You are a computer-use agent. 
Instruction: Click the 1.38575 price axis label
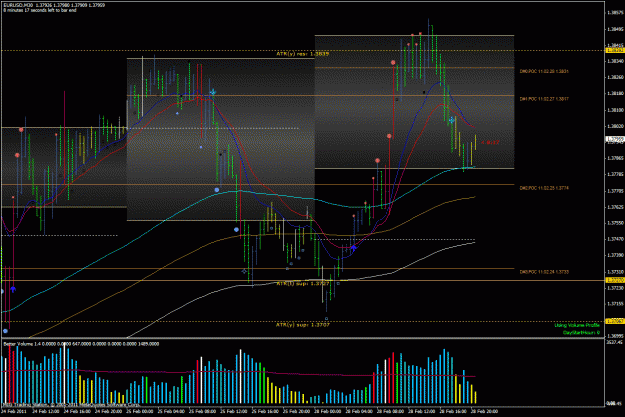pyautogui.click(x=616, y=13)
